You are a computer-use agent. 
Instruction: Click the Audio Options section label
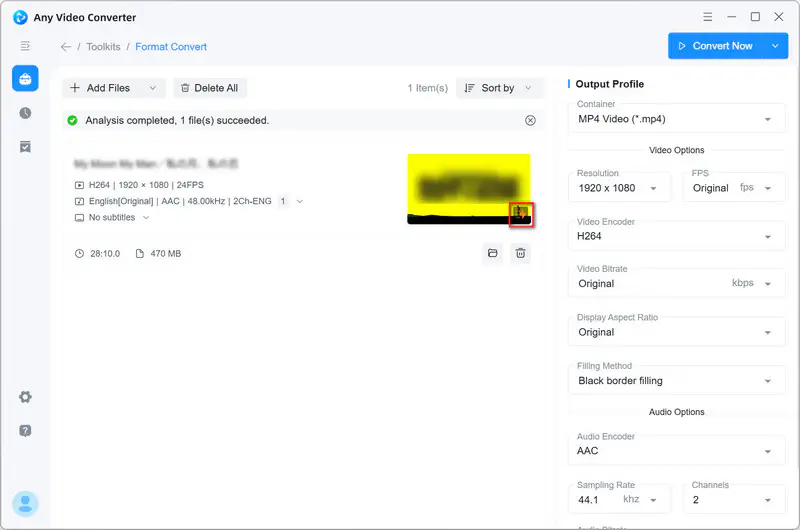677,412
